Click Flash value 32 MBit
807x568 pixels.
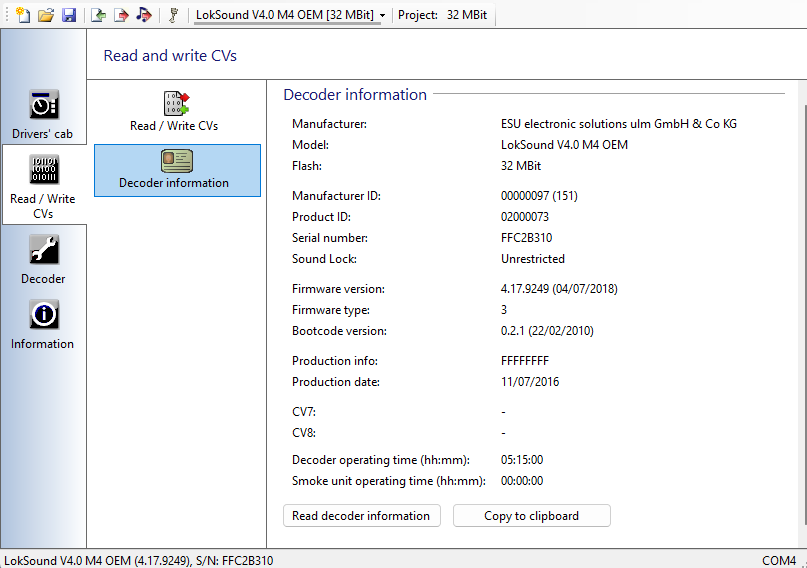tap(521, 166)
